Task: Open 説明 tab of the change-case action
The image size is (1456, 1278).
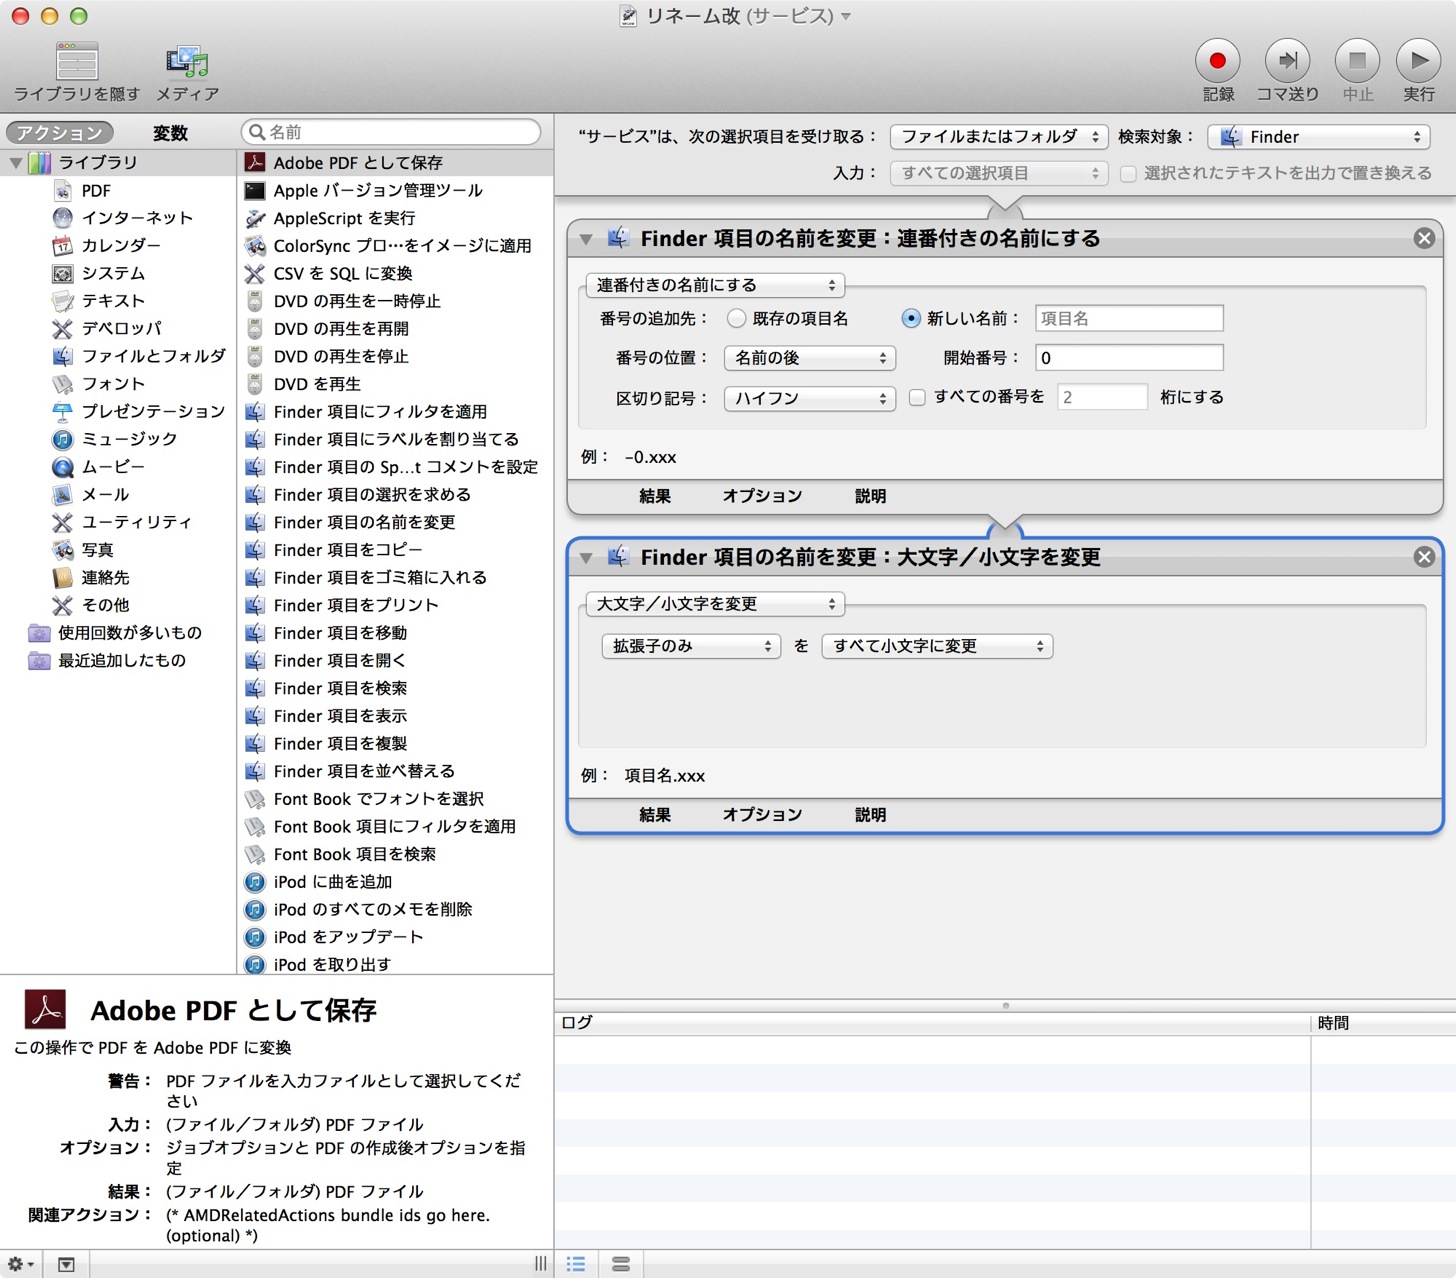Action: tap(870, 815)
